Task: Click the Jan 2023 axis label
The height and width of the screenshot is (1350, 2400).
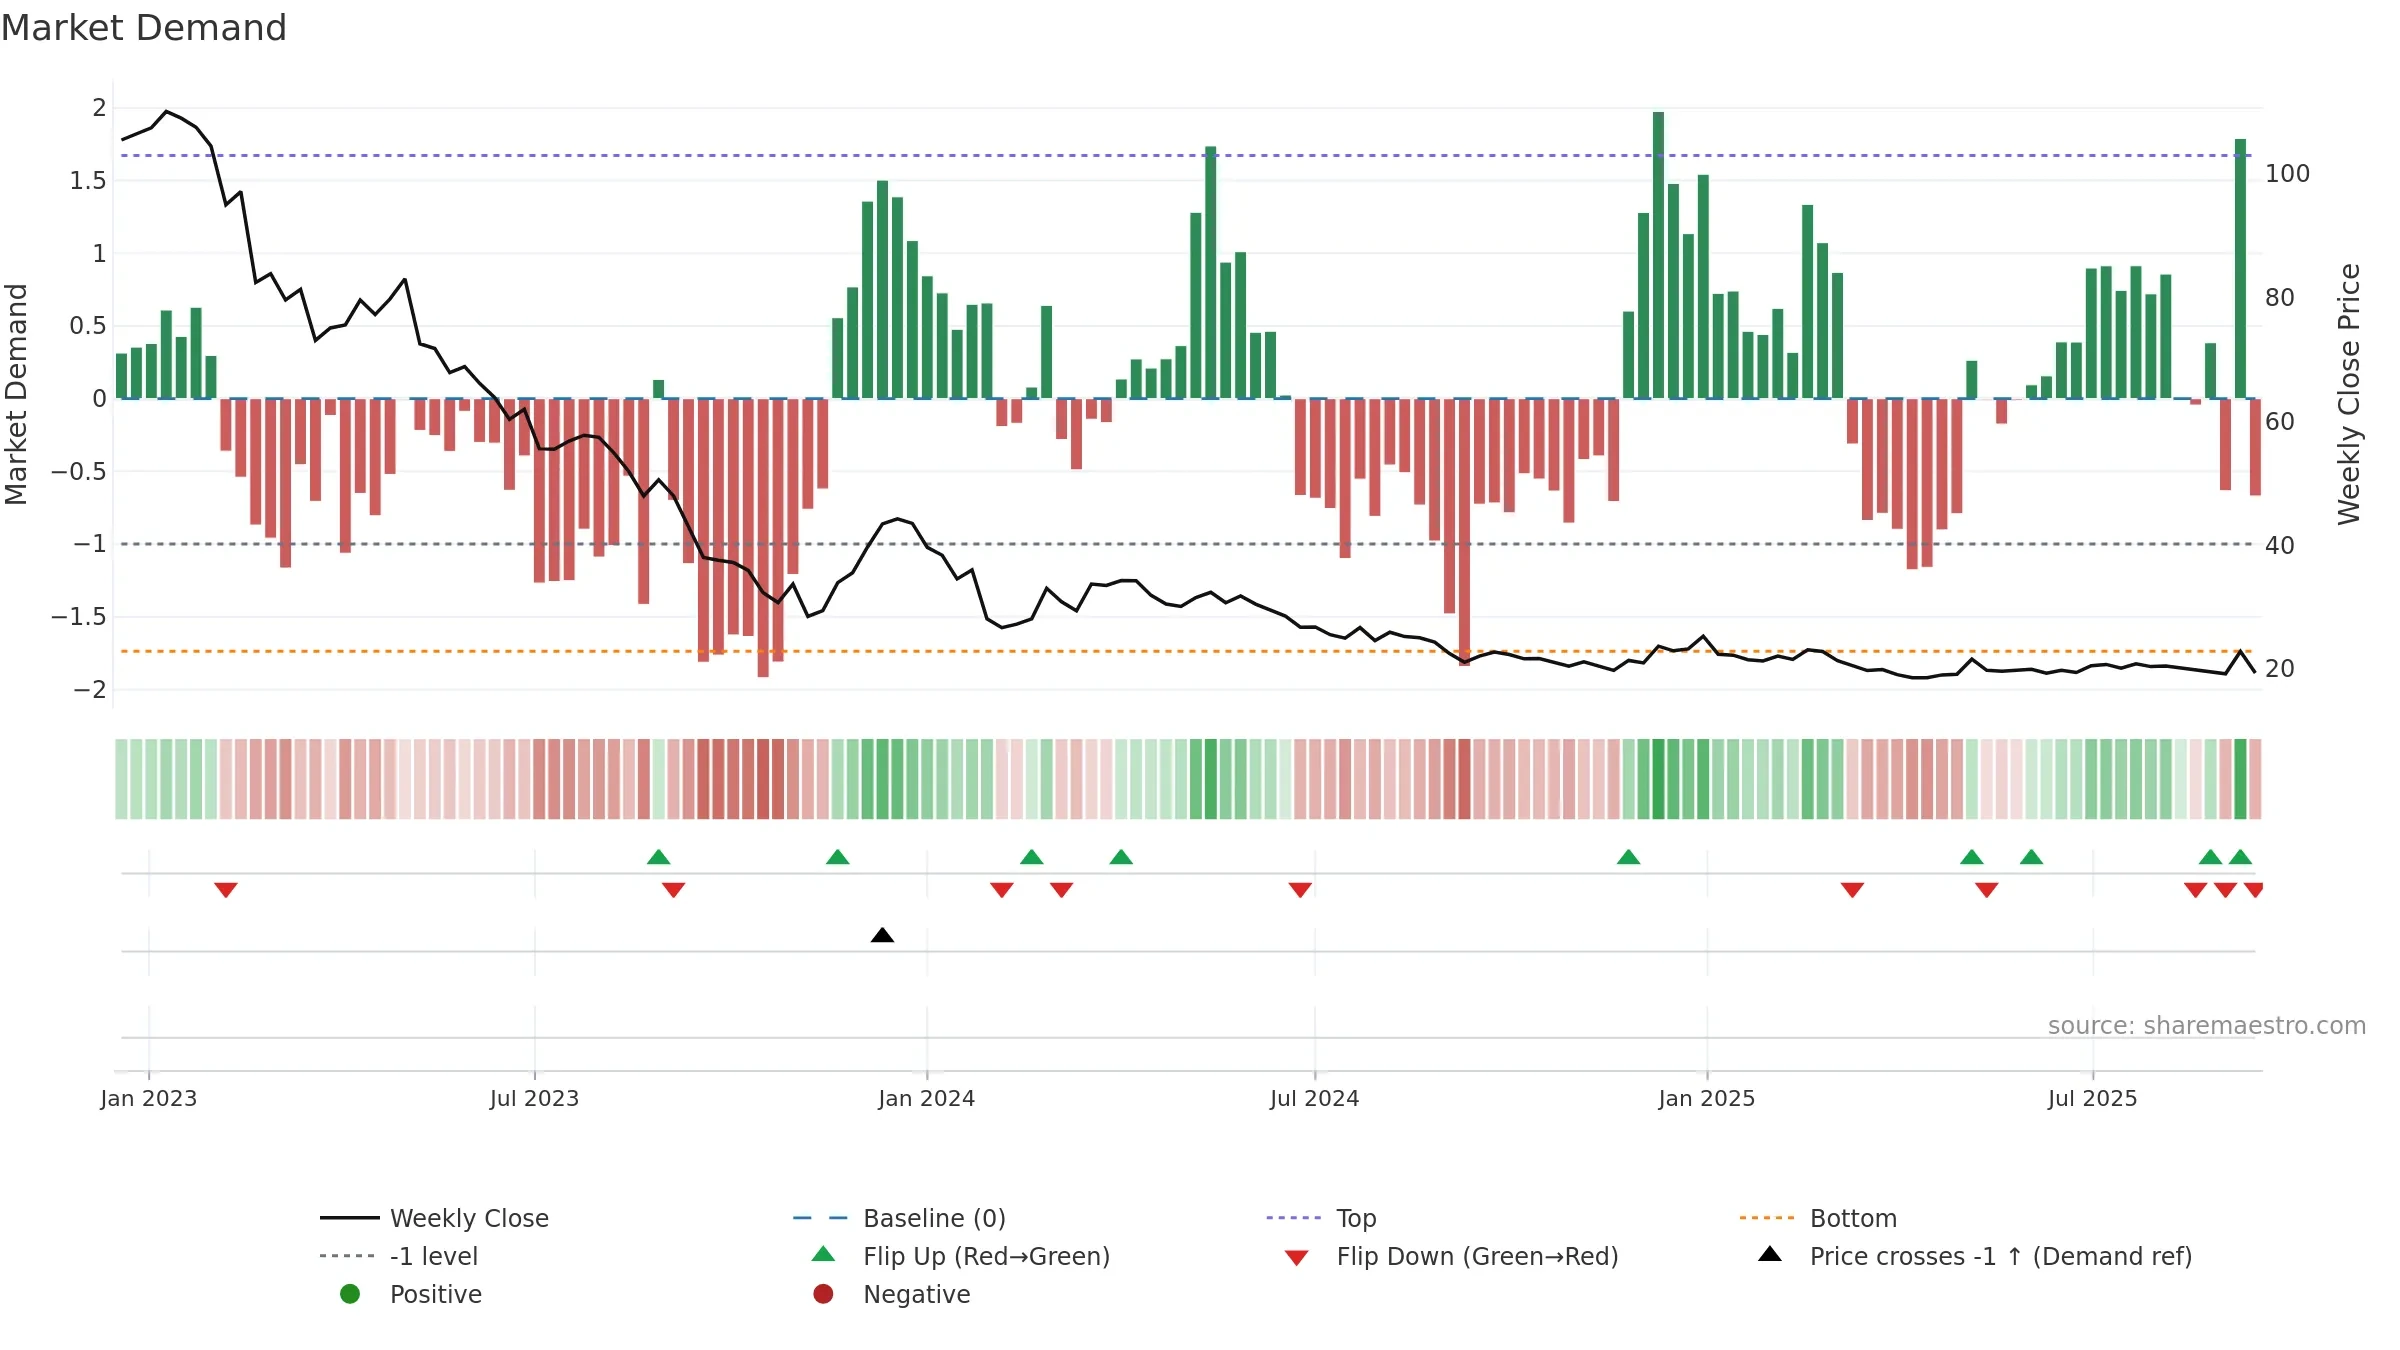Action: (149, 1099)
